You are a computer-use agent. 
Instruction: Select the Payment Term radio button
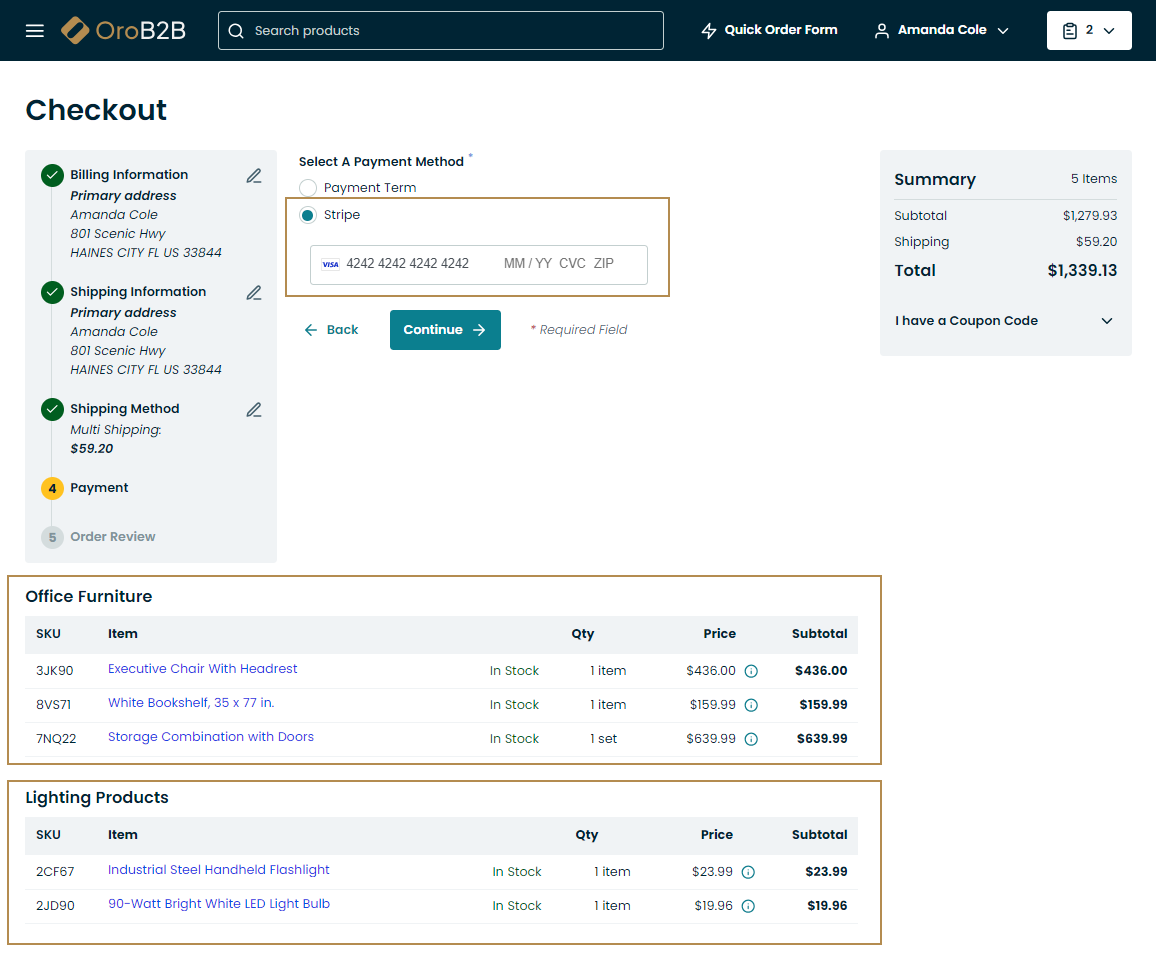pyautogui.click(x=308, y=188)
